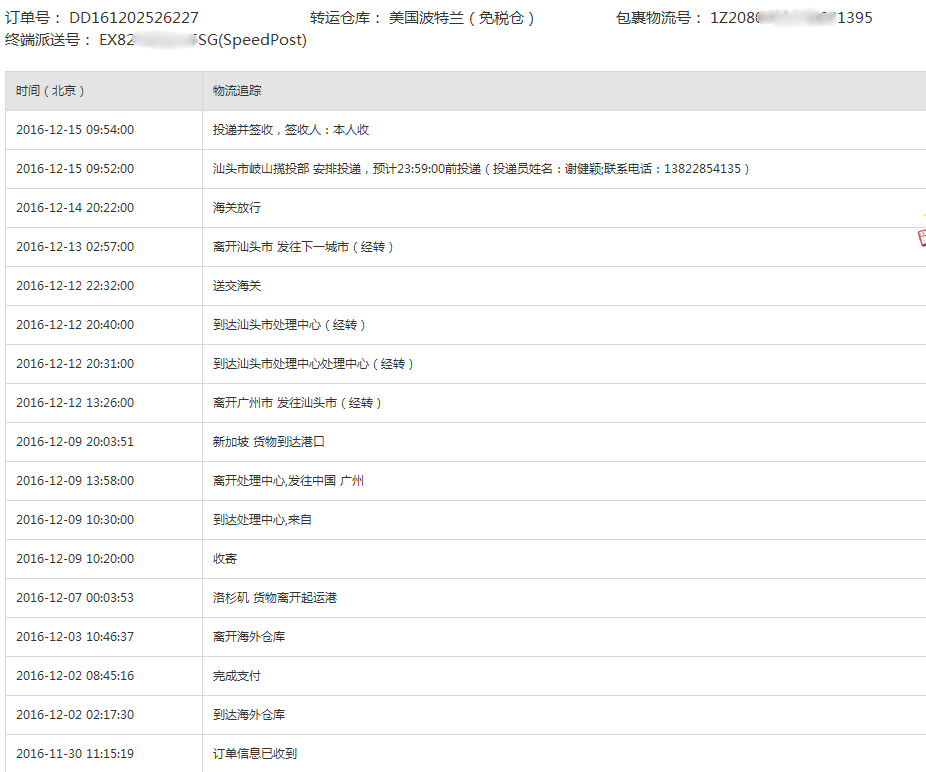This screenshot has width=926, height=772.
Task: Click status 完成支付
Action: tap(237, 675)
